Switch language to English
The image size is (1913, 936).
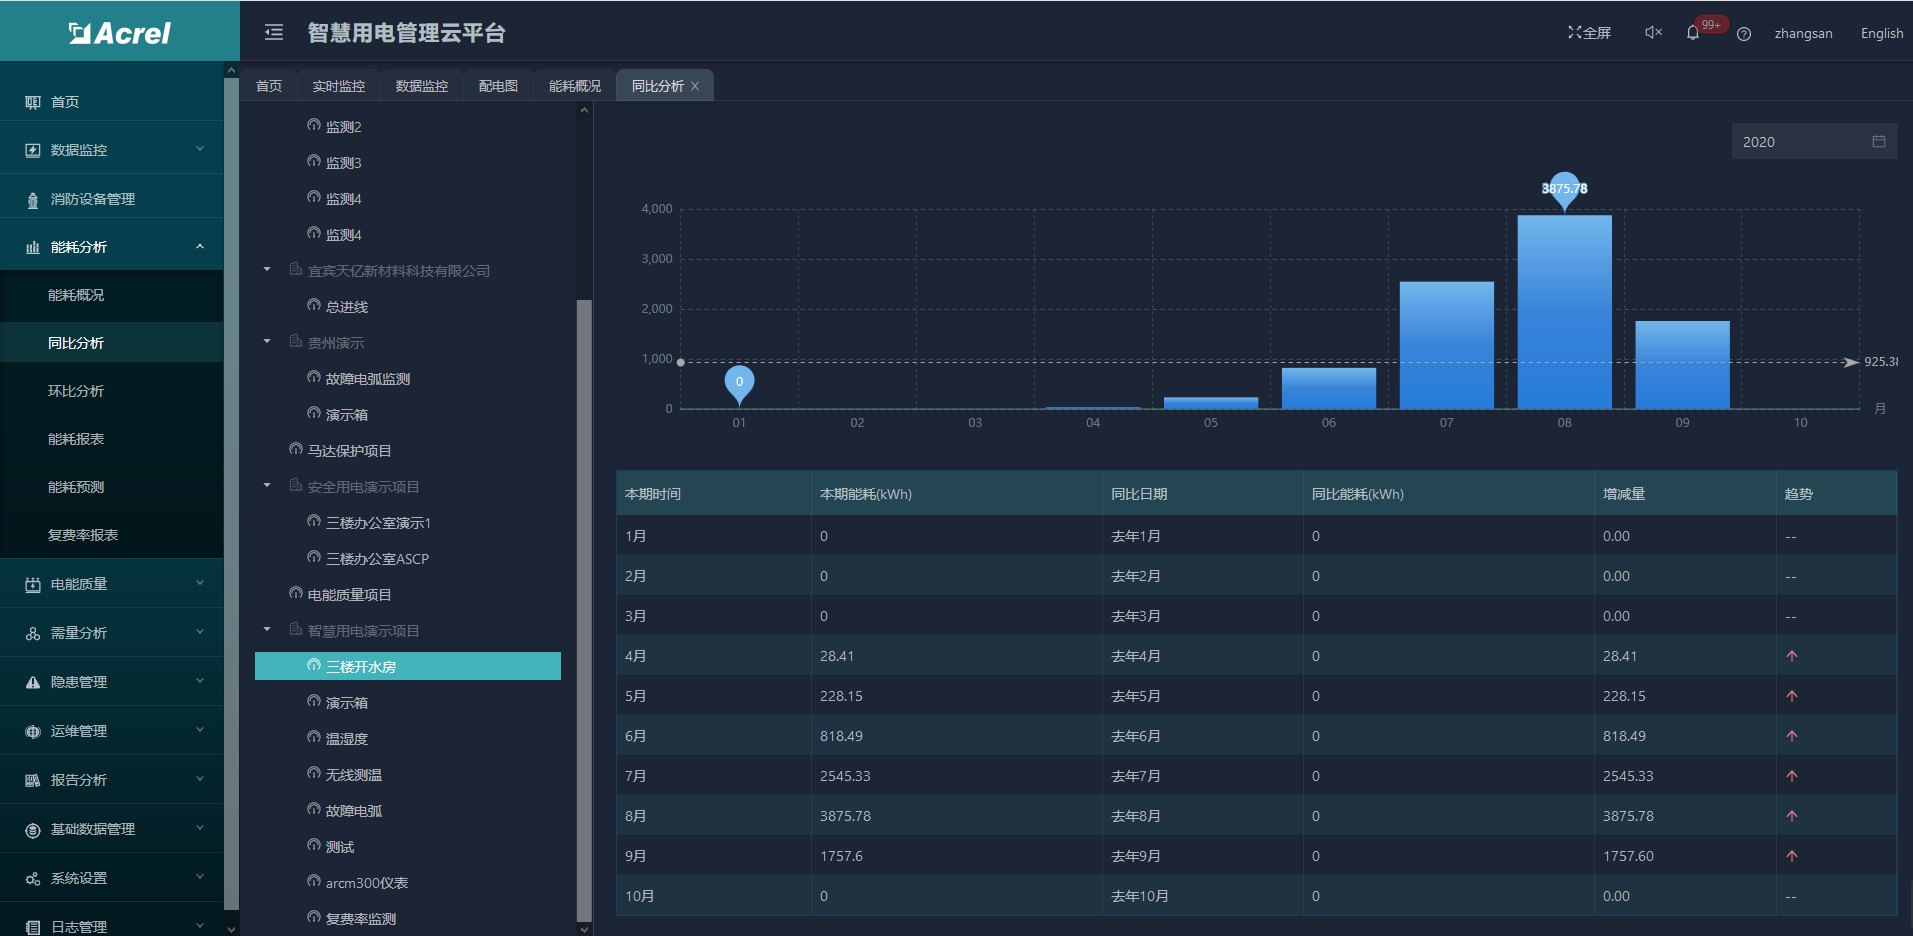1881,33
